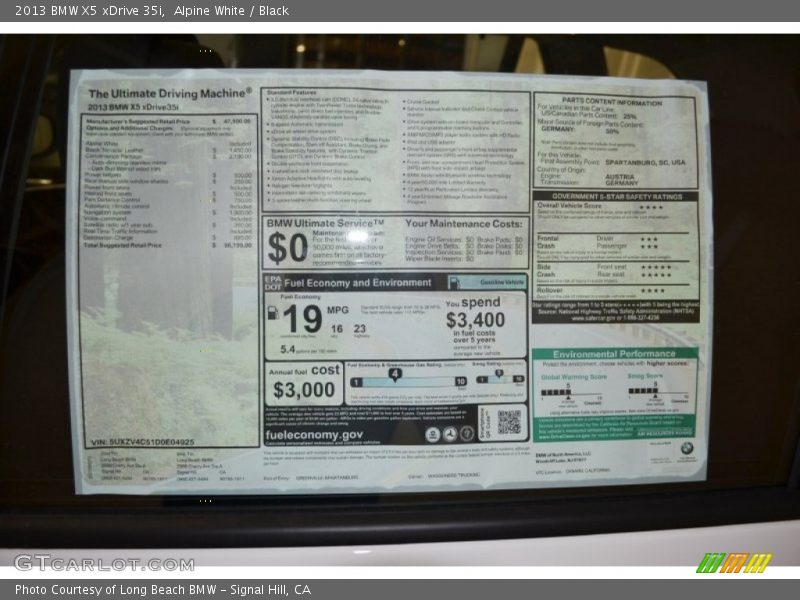Click the GTCARLOT.COM watermark logo

90,562
